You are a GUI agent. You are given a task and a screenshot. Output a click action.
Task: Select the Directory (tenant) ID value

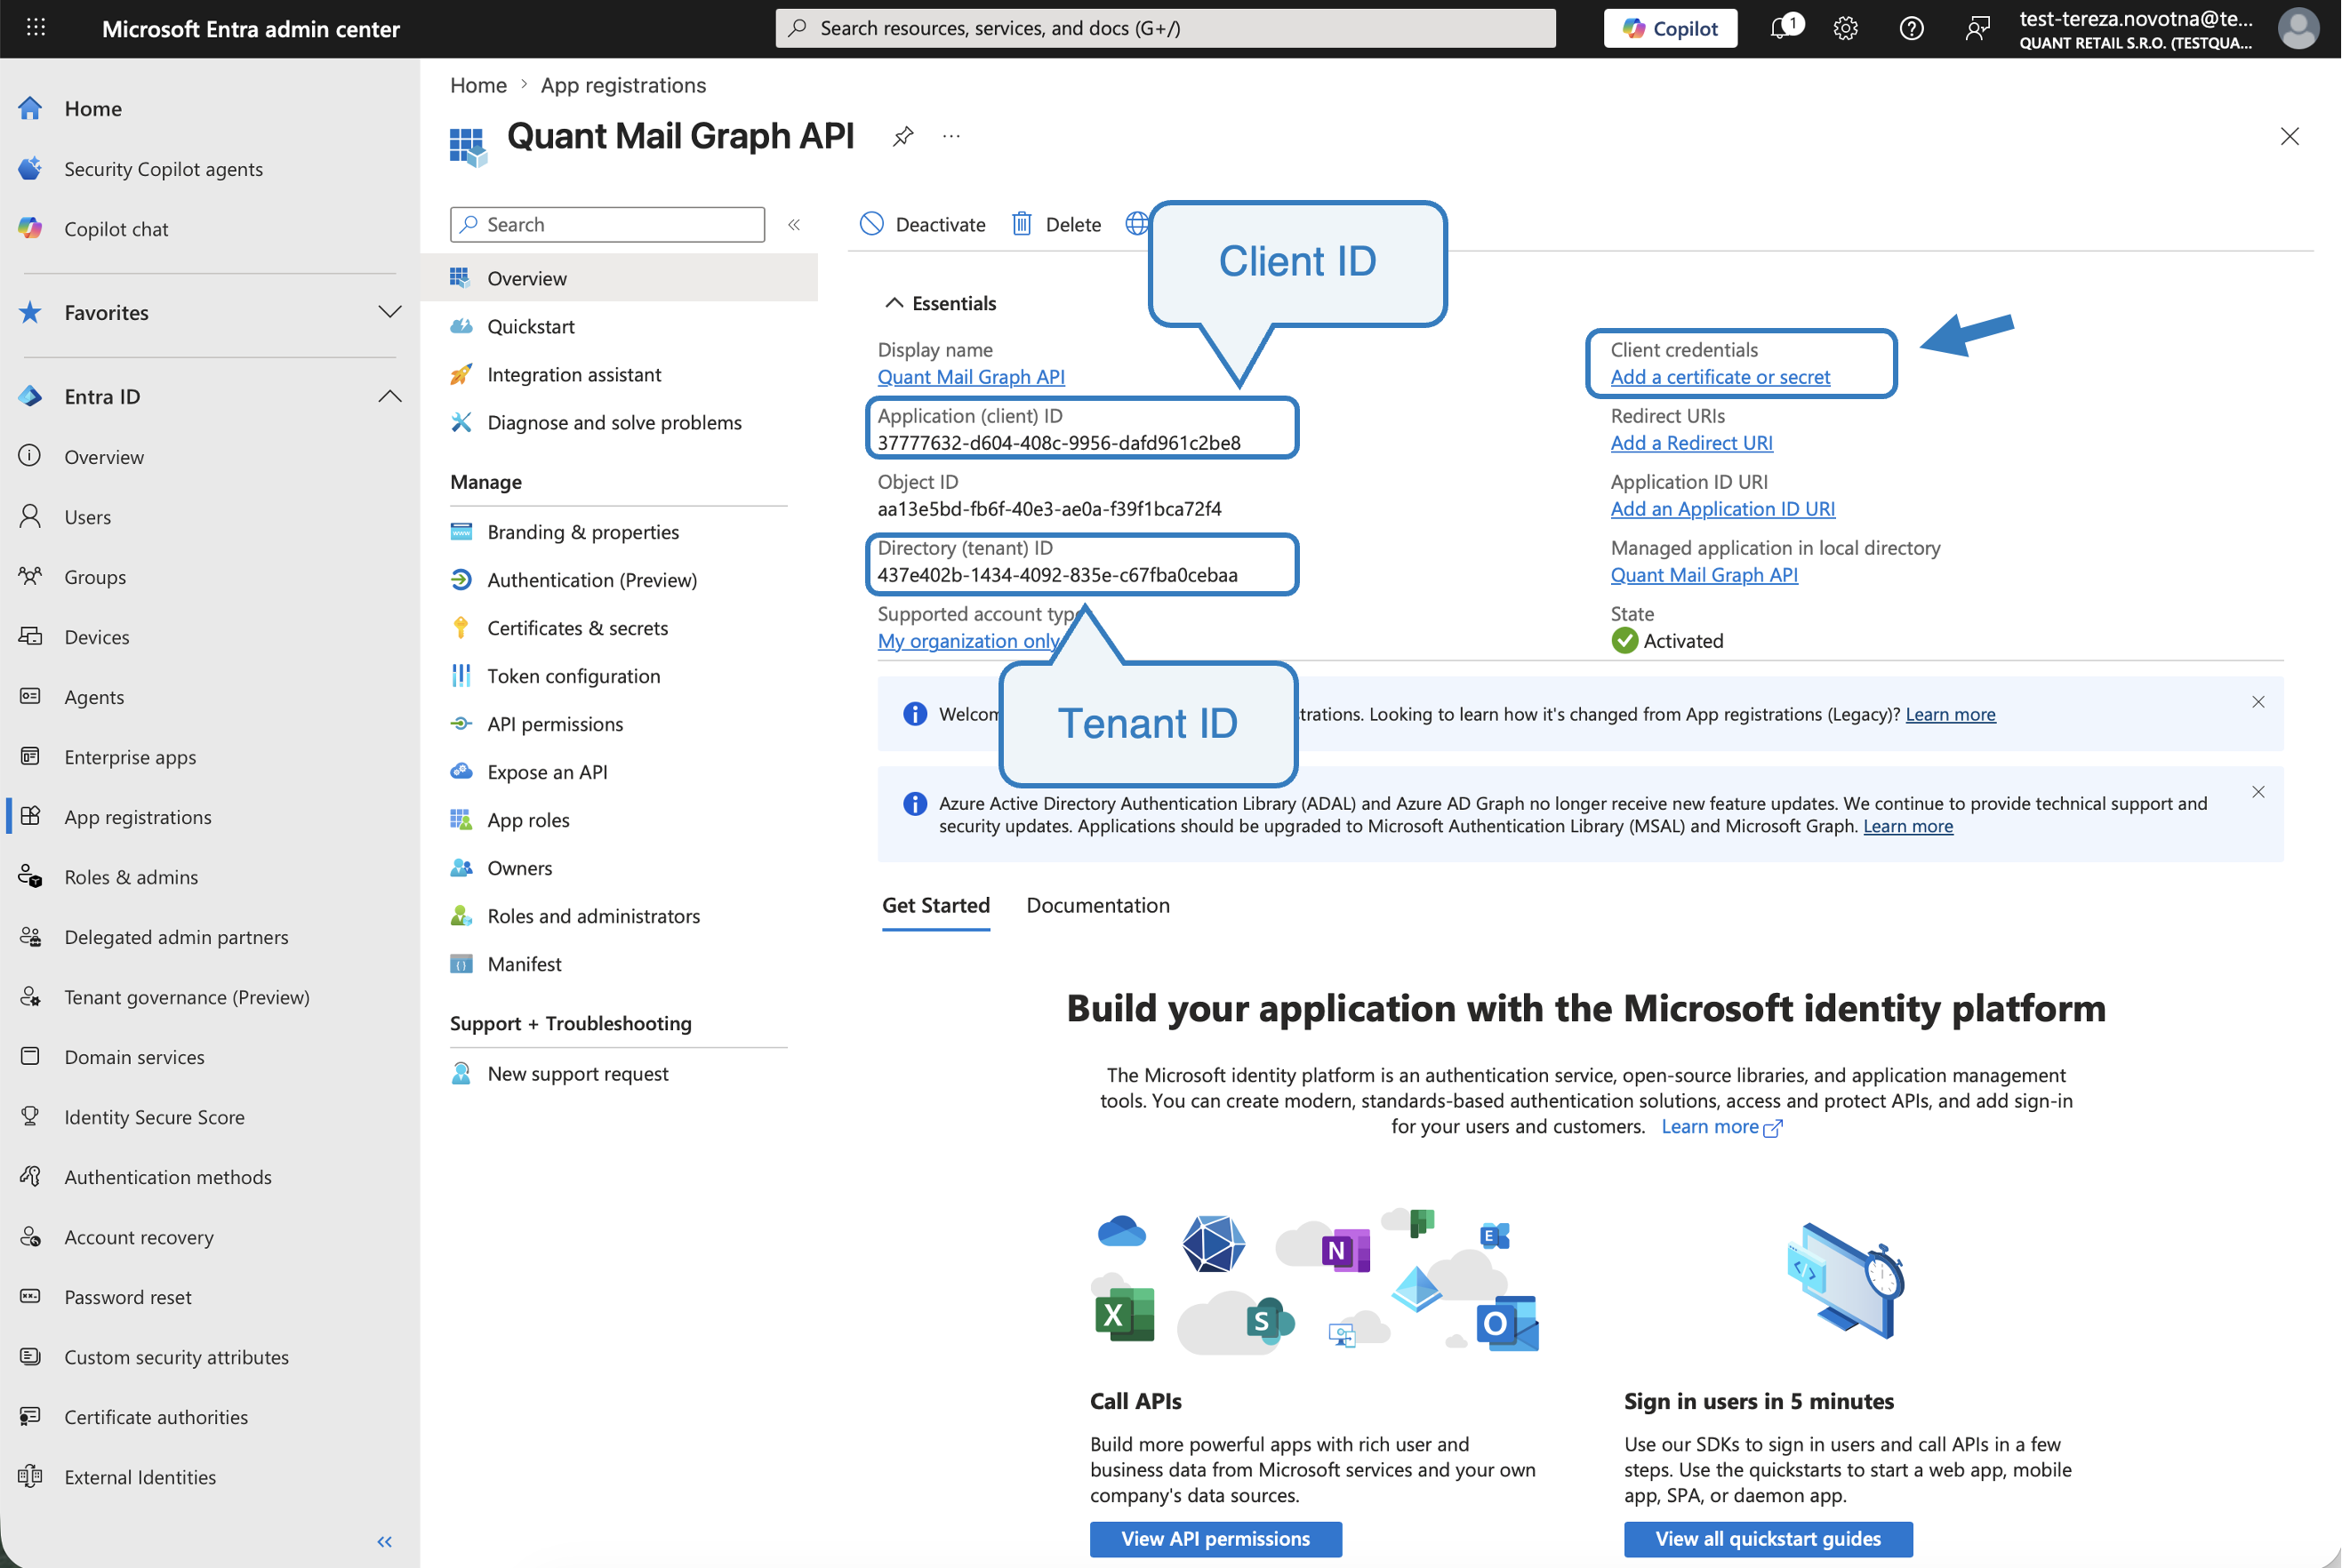coord(1058,575)
